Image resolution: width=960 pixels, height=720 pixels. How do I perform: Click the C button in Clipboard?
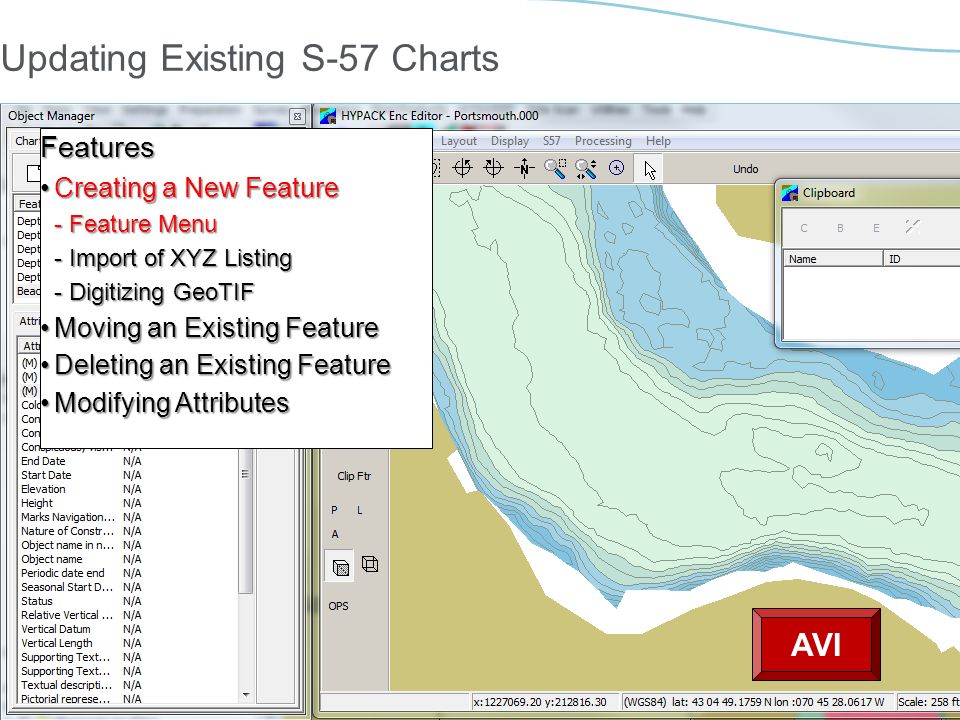click(x=804, y=228)
